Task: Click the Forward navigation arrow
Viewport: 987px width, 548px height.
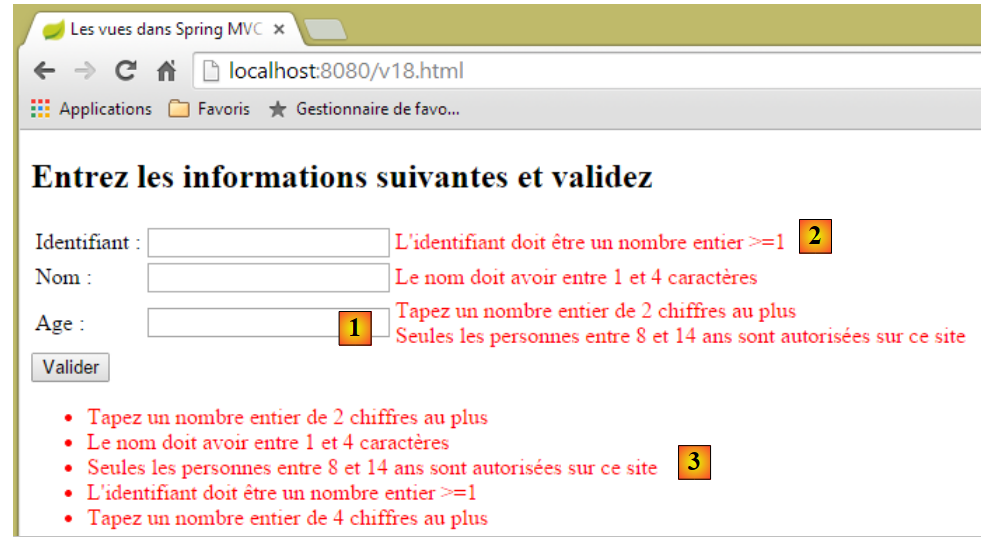Action: pos(85,71)
